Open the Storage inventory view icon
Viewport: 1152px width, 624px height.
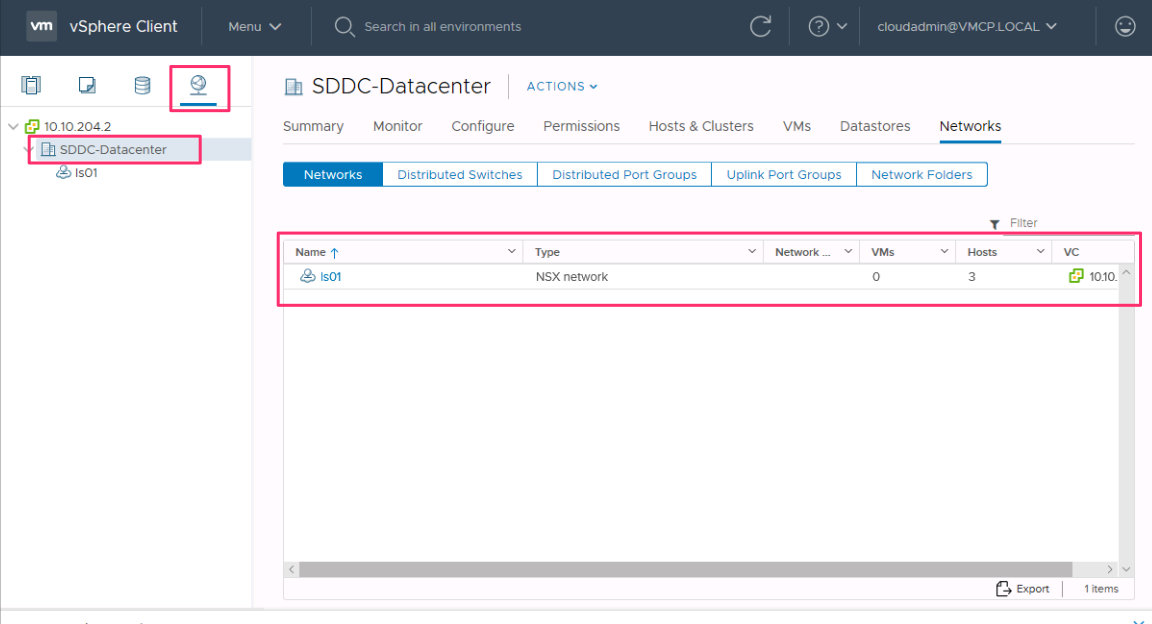(x=142, y=86)
